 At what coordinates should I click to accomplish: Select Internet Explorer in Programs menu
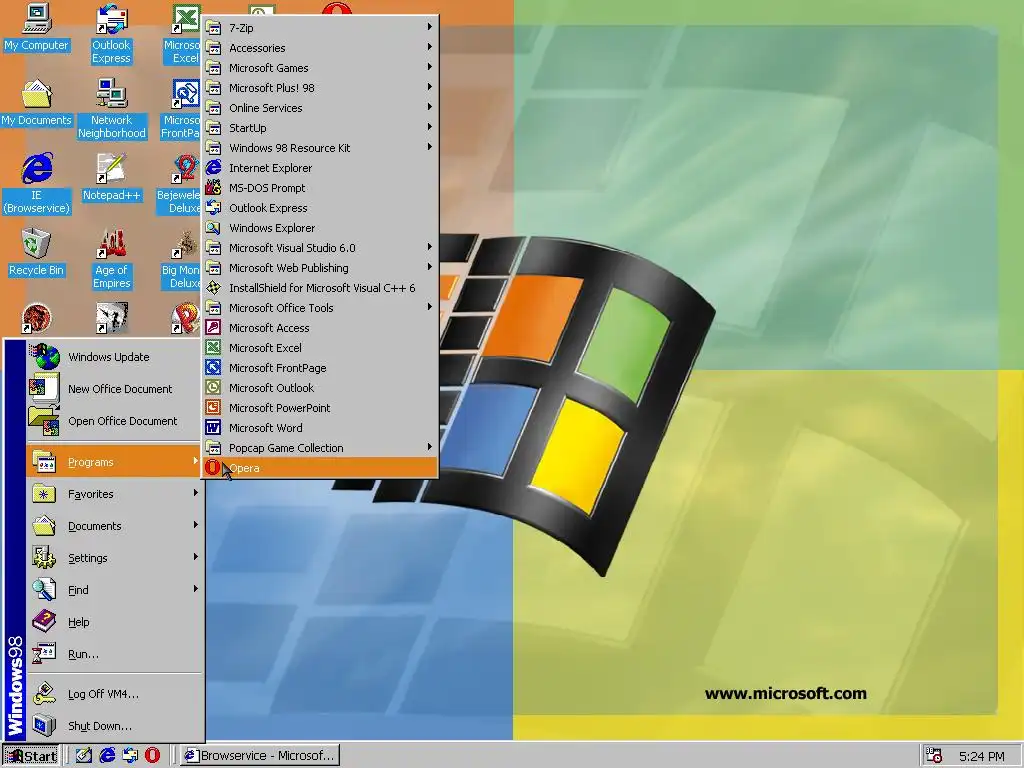(319, 168)
